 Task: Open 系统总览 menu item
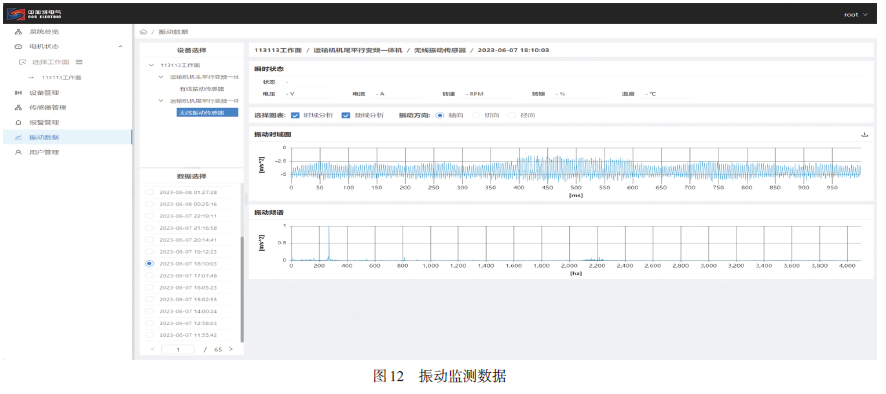click(44, 32)
